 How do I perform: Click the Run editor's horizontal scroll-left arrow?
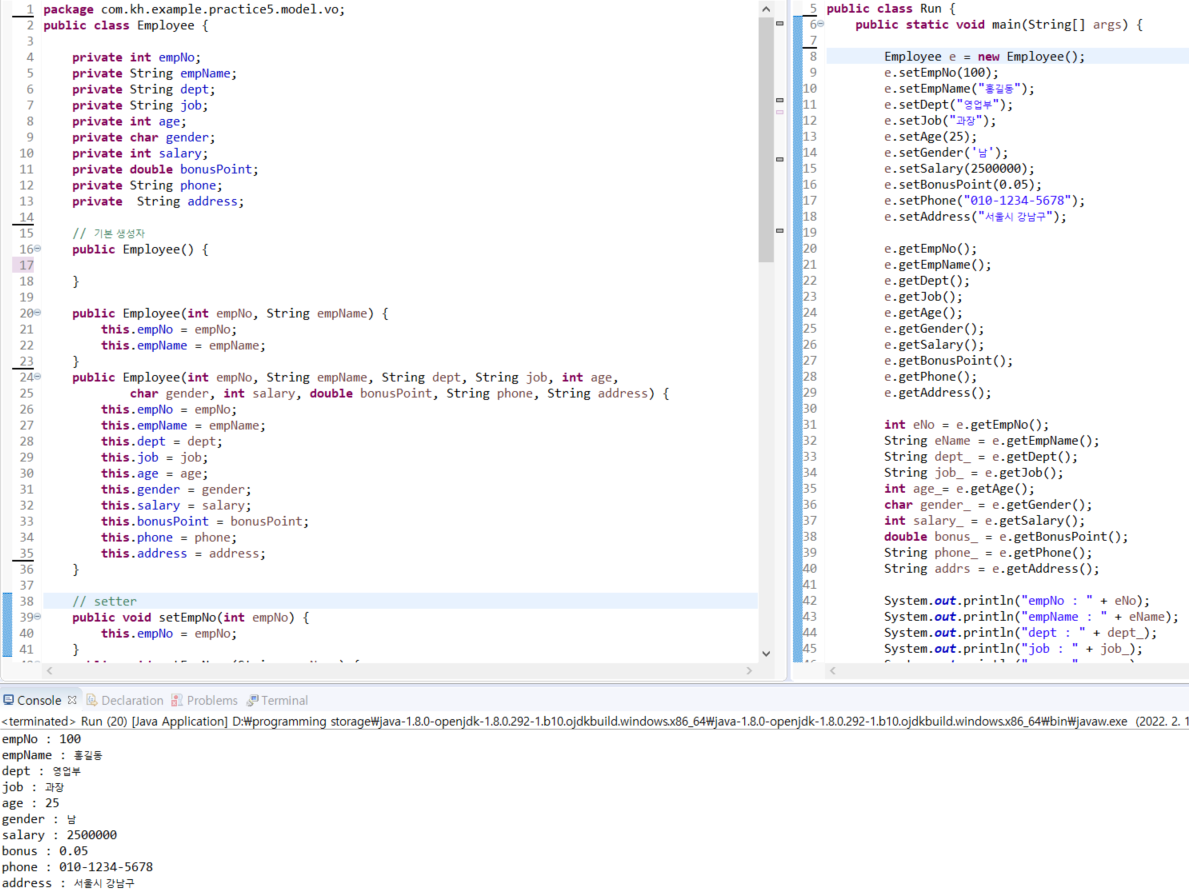pyautogui.click(x=833, y=670)
